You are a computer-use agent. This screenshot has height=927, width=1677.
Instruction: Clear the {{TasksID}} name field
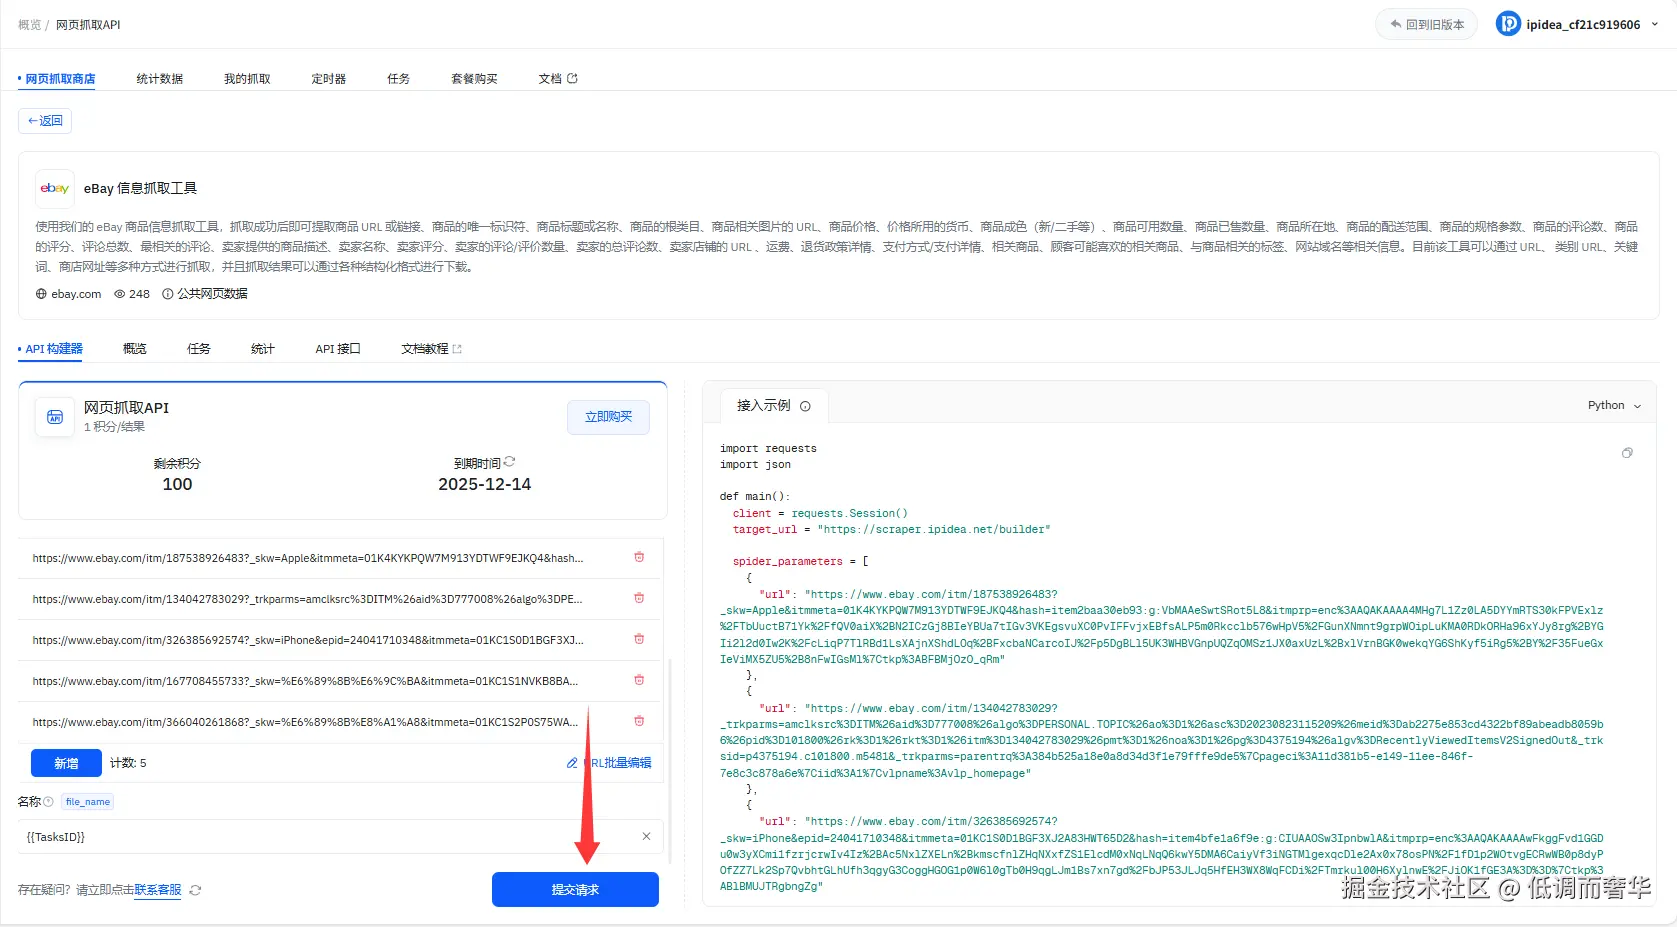[646, 837]
